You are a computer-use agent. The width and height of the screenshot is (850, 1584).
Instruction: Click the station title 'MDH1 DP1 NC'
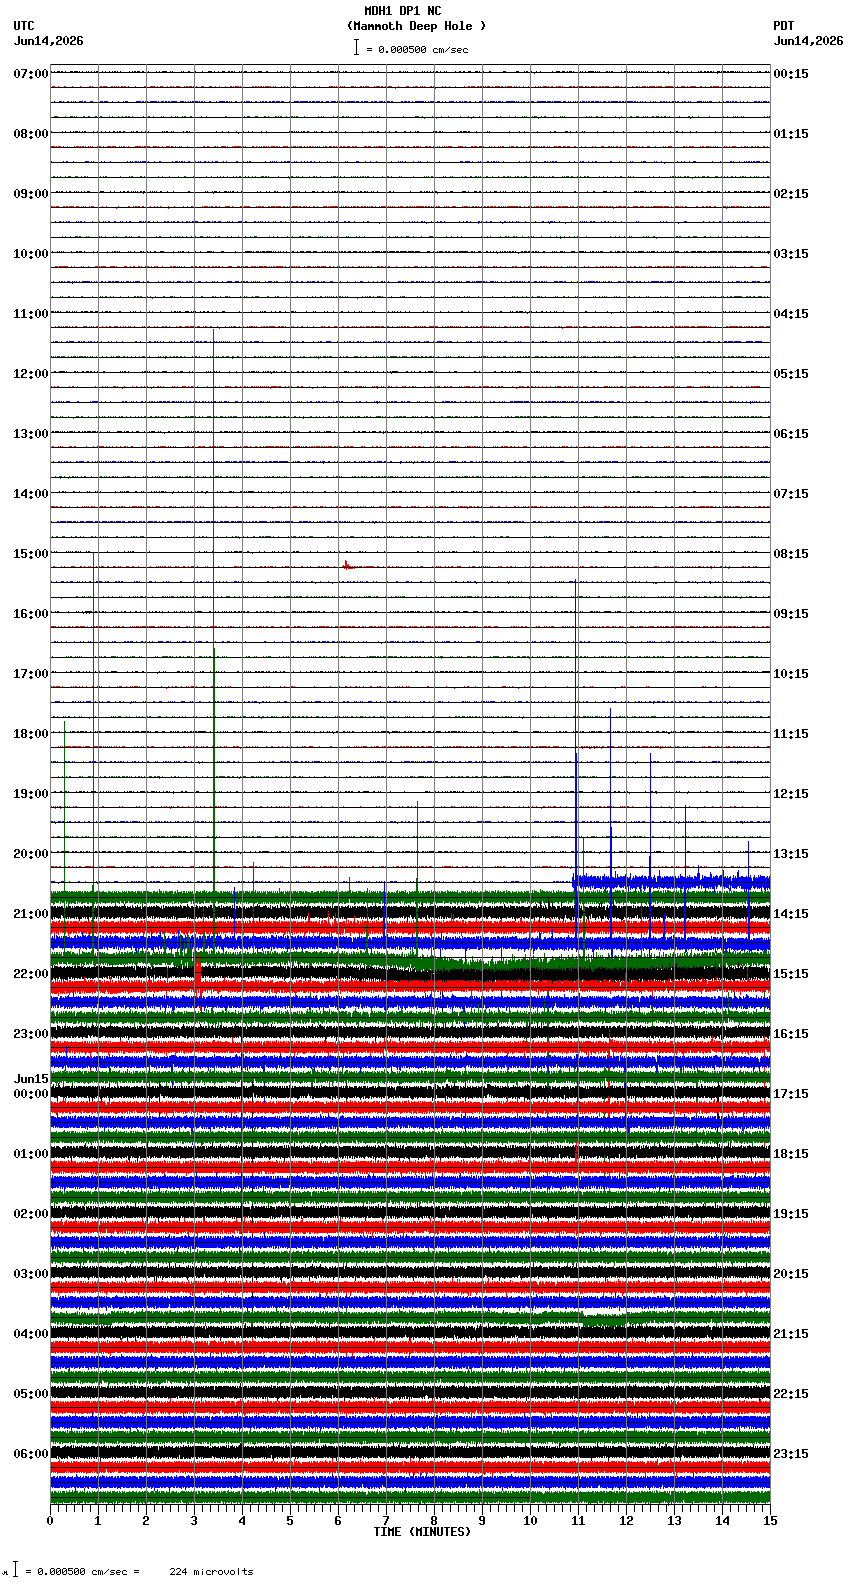[x=402, y=11]
